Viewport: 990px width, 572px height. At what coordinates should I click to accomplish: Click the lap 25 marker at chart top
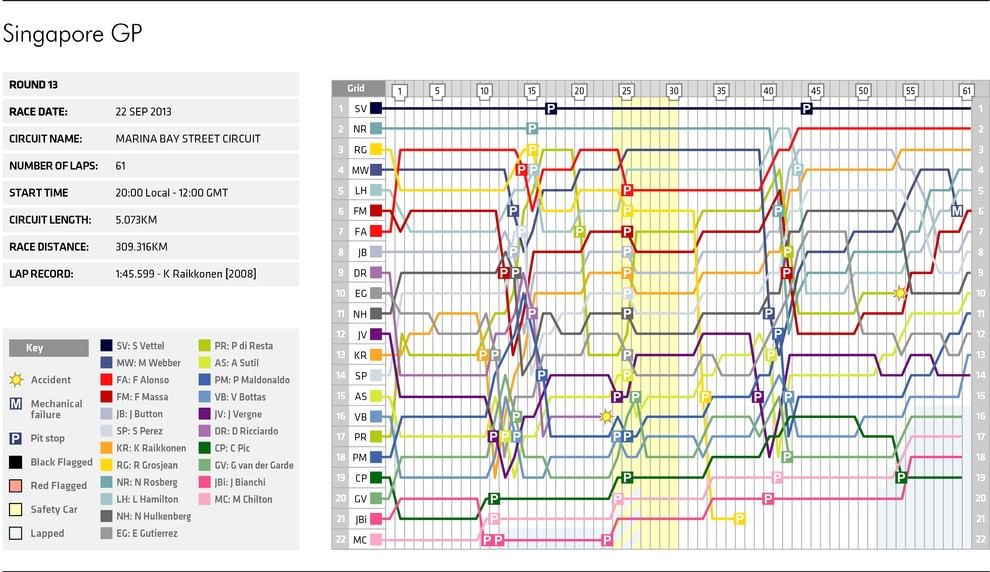click(x=626, y=91)
